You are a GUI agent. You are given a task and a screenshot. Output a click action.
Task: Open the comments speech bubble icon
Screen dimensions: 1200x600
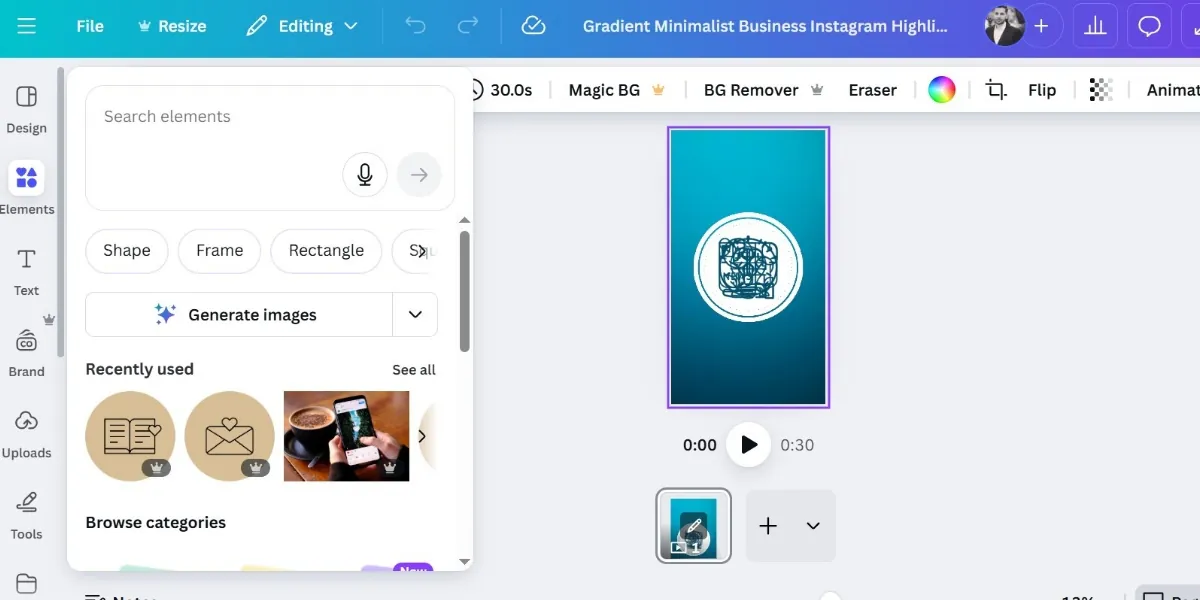1150,26
